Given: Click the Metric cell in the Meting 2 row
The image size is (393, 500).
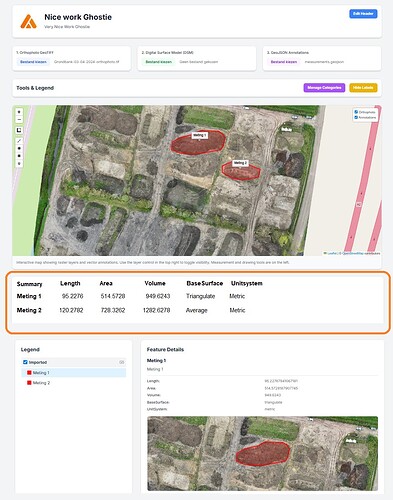Looking at the screenshot, I should click(x=237, y=310).
